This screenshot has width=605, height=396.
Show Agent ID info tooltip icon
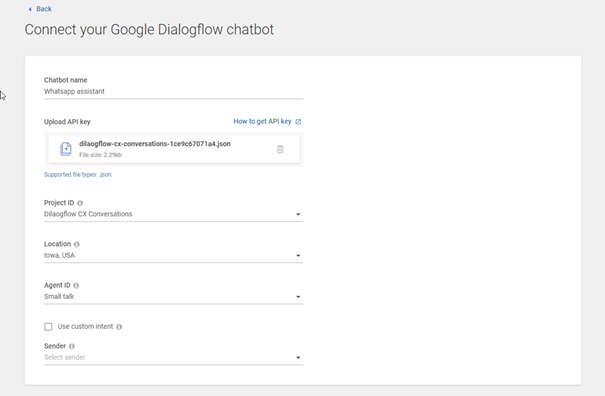pyautogui.click(x=76, y=286)
